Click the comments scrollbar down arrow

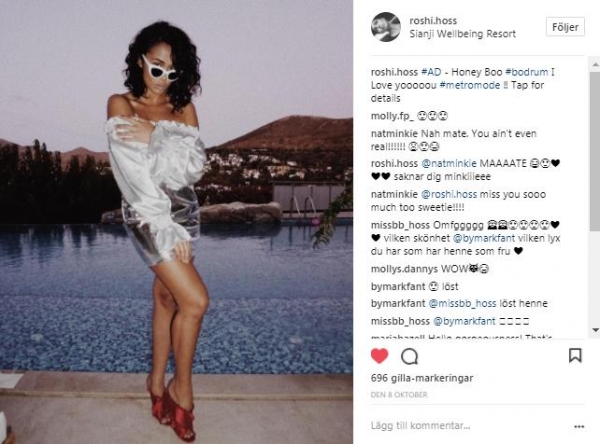tap(595, 330)
